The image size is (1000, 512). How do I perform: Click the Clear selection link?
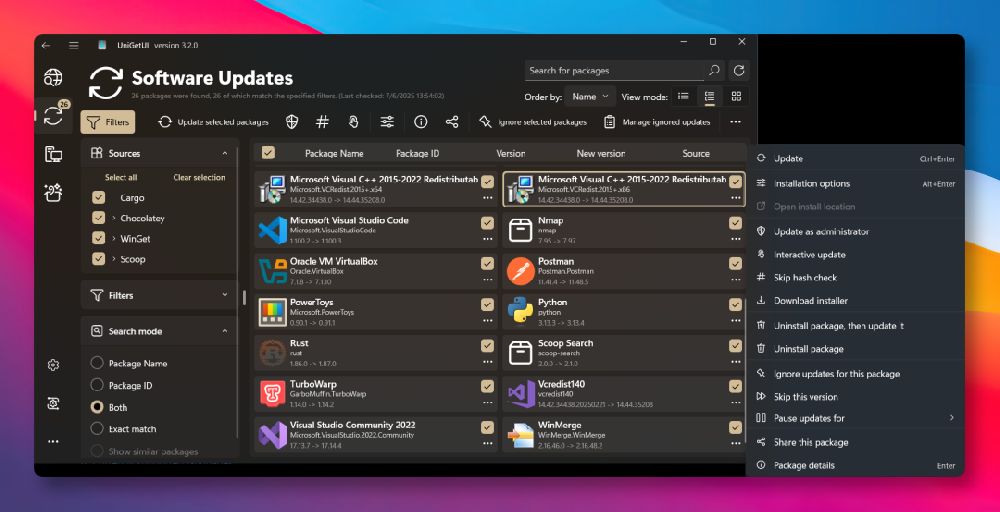pyautogui.click(x=199, y=178)
